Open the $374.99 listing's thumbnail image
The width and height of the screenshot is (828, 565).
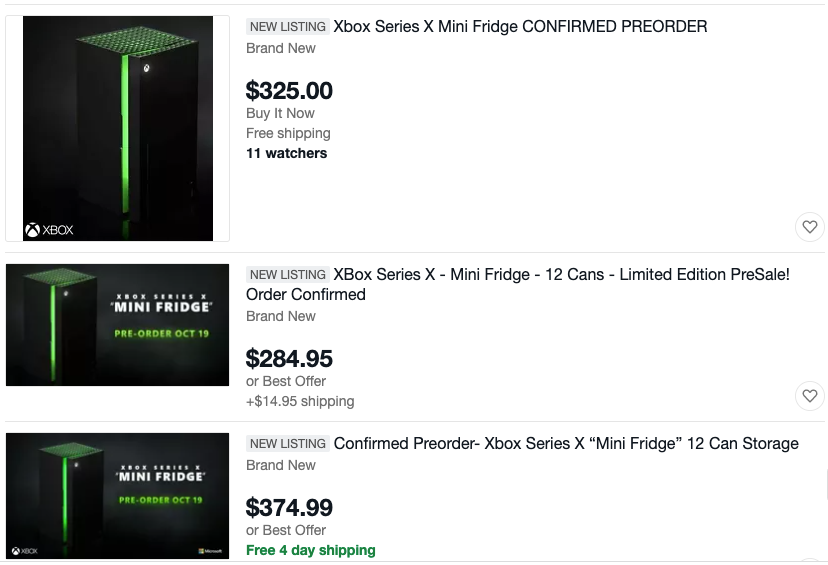point(118,495)
